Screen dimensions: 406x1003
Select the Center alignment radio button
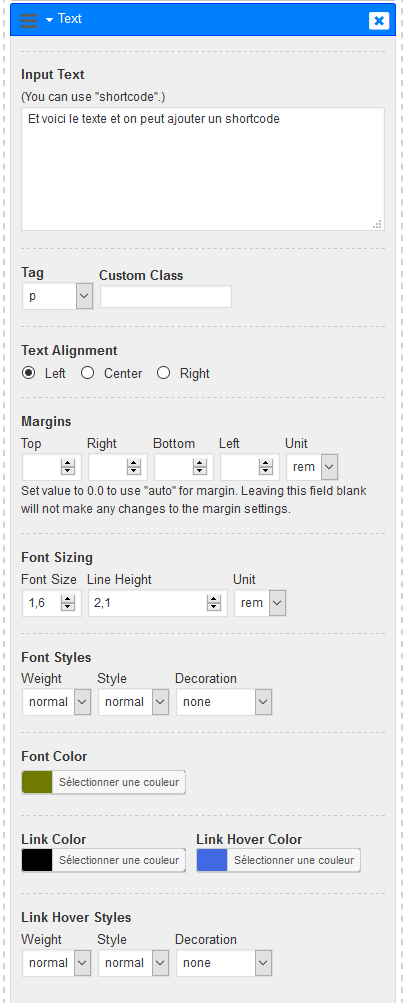(x=88, y=373)
